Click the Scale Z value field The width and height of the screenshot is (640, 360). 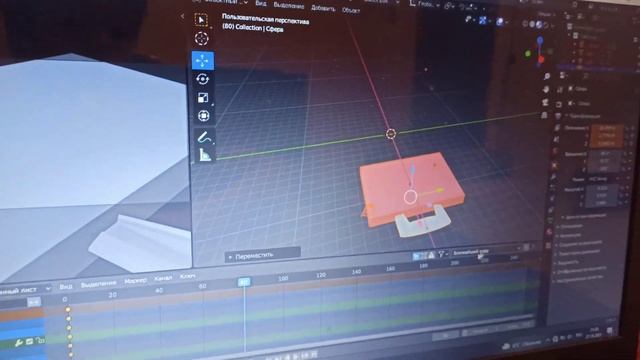point(600,203)
